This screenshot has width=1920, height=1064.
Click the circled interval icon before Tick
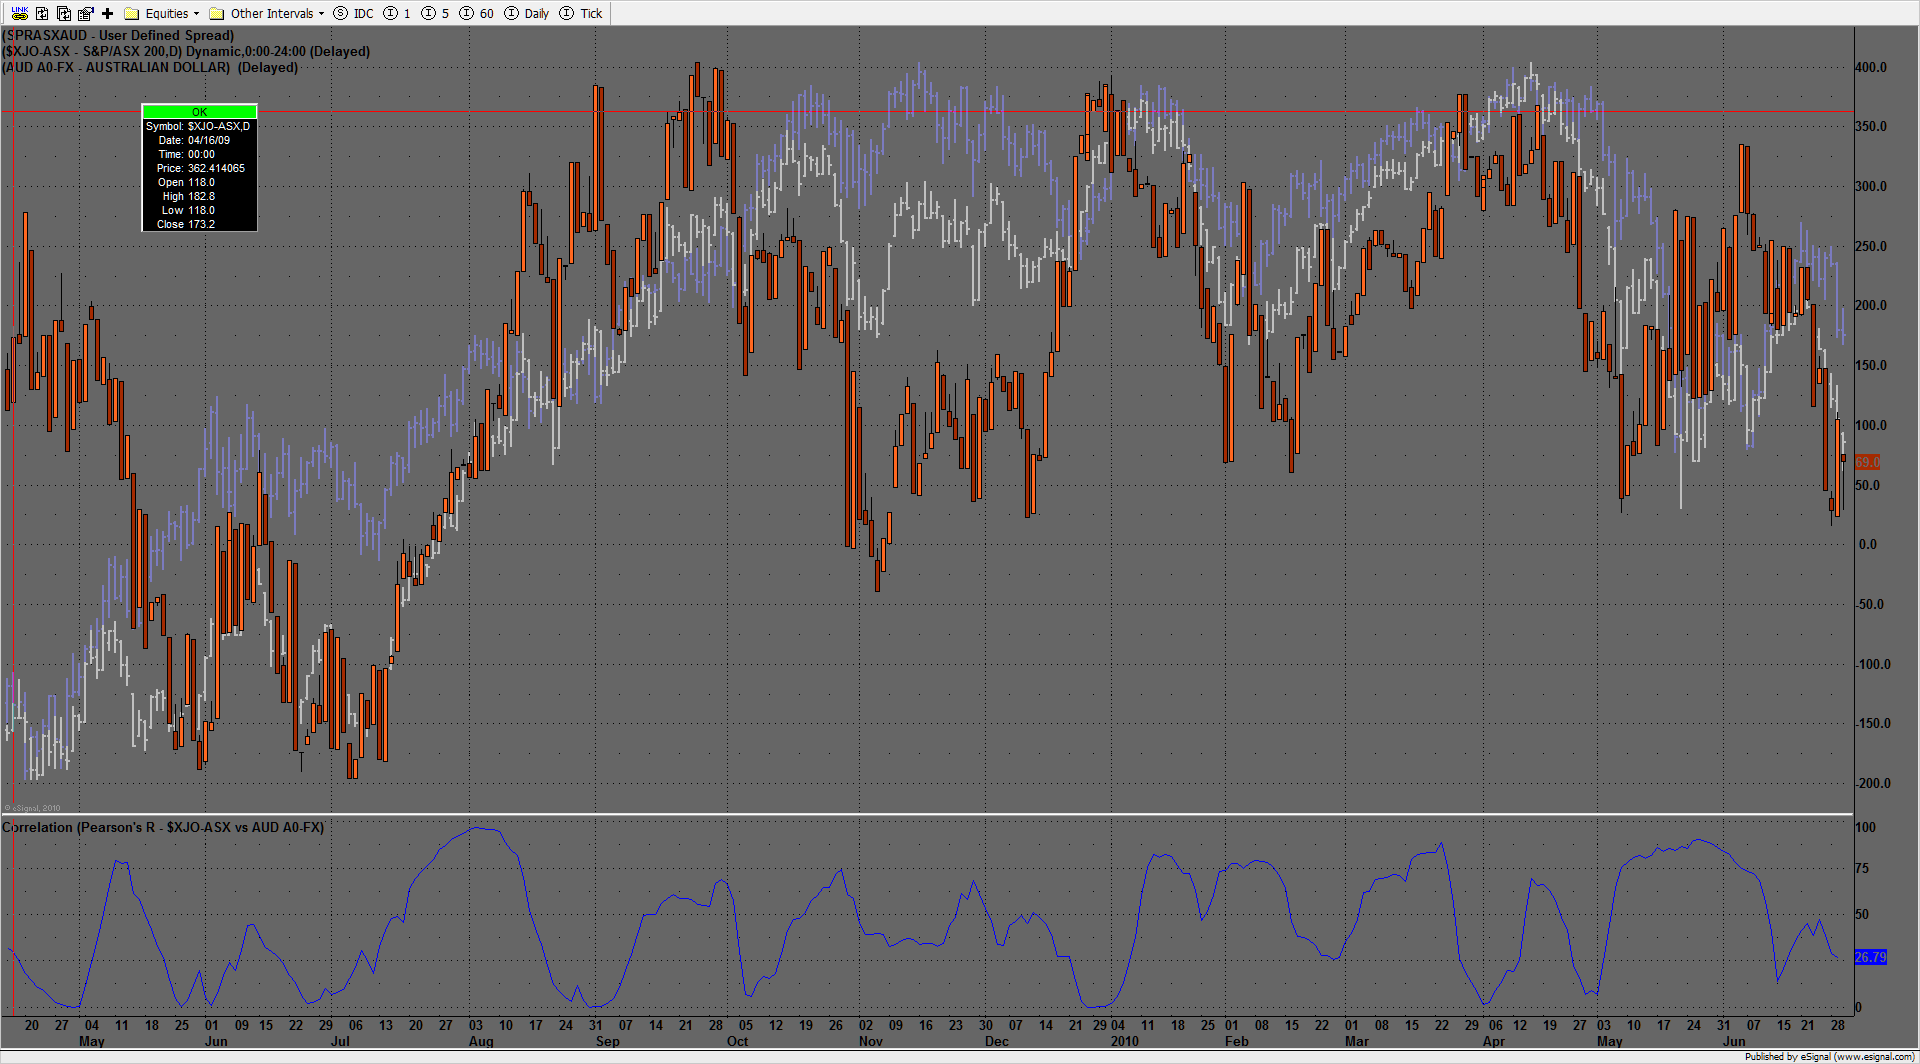pos(566,13)
